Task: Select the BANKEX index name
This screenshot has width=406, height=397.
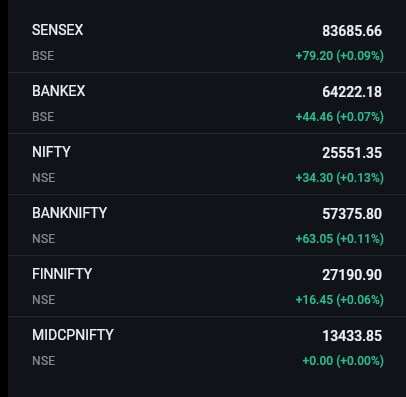Action: tap(59, 91)
